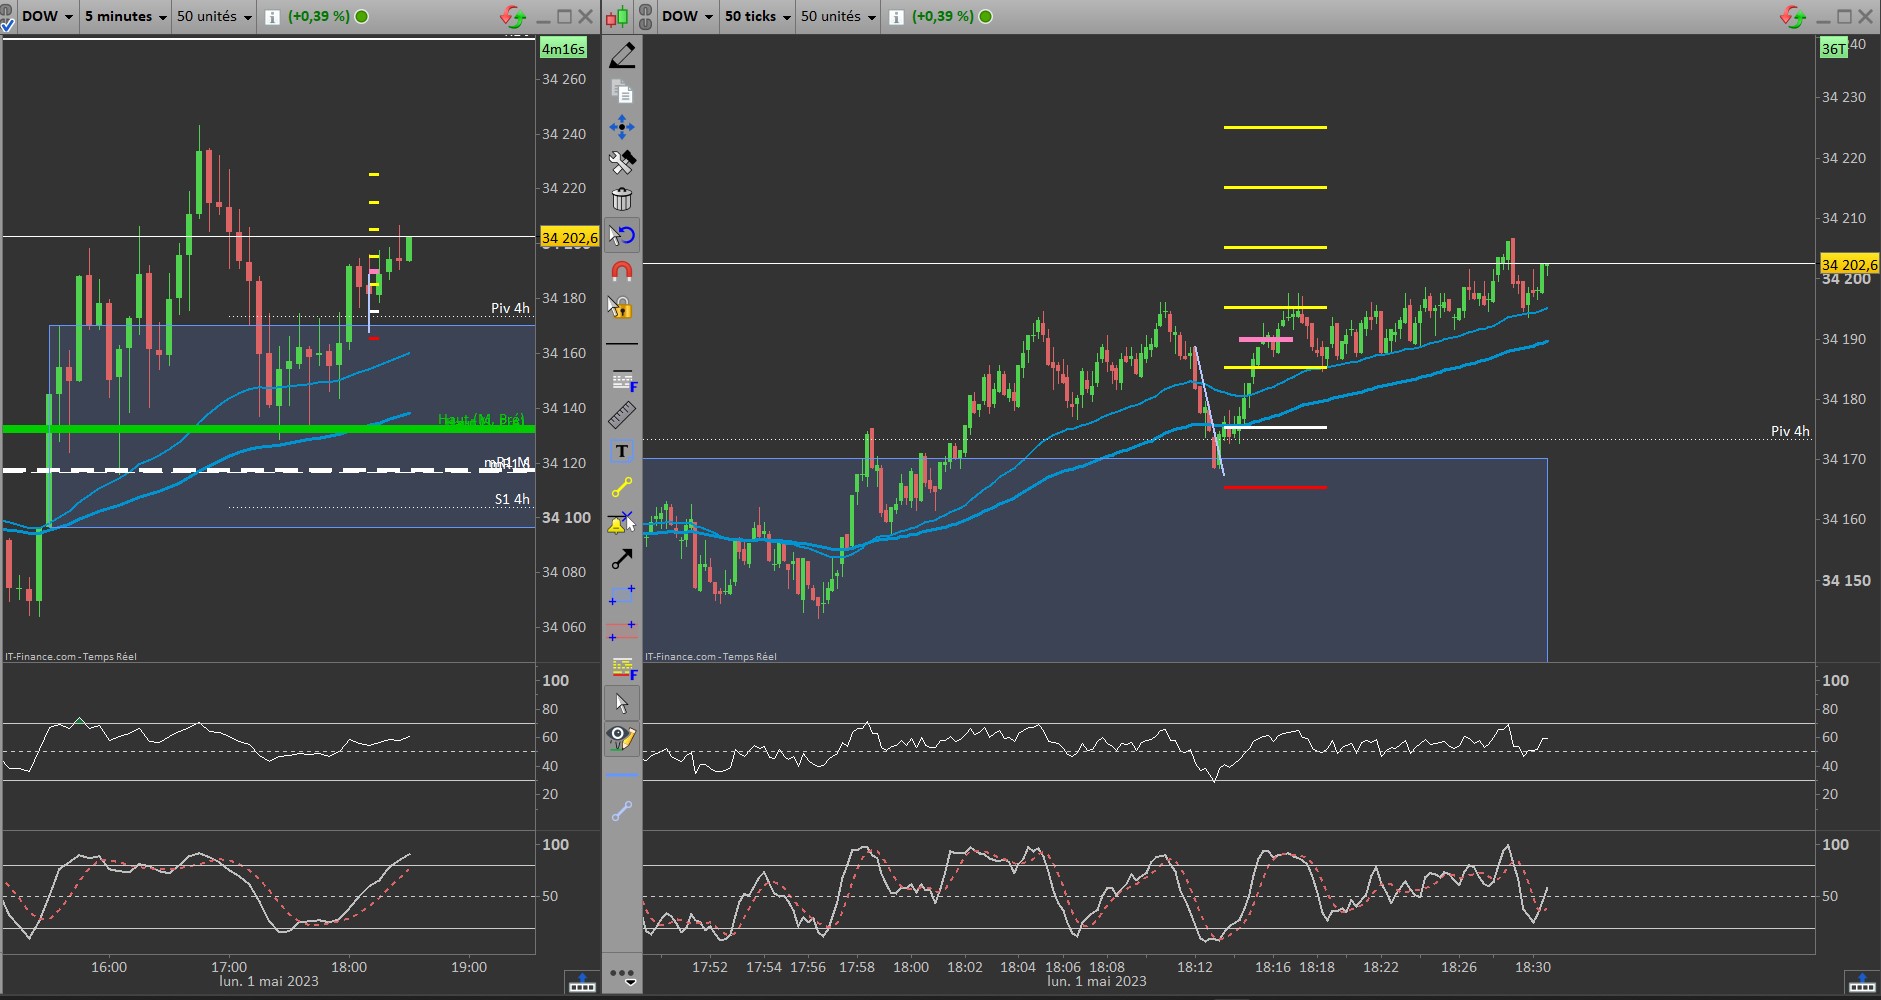Select the pencil drawing tool
This screenshot has height=1000, width=1881.
click(622, 55)
